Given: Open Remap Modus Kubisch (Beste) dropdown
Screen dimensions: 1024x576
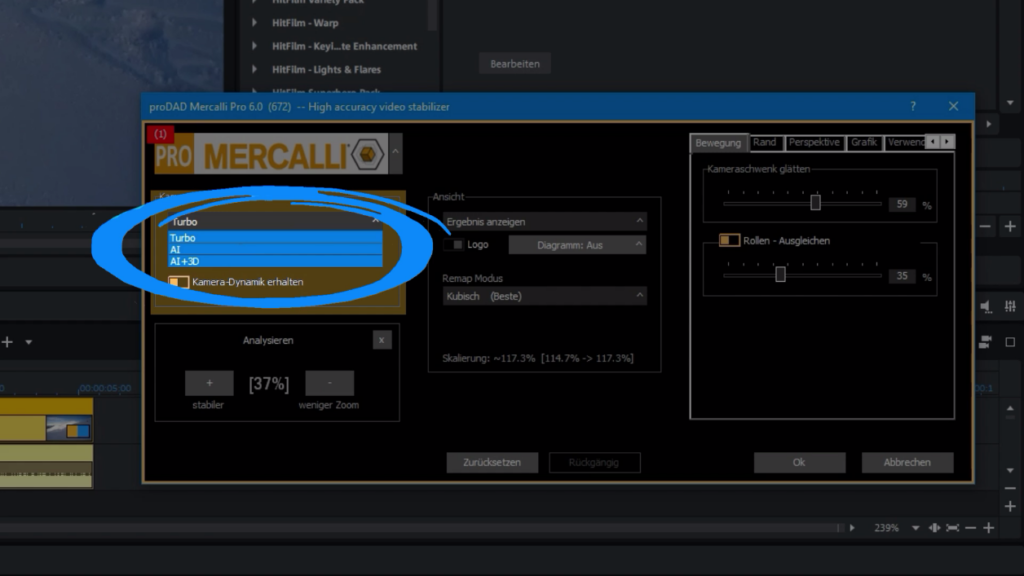Looking at the screenshot, I should 545,296.
